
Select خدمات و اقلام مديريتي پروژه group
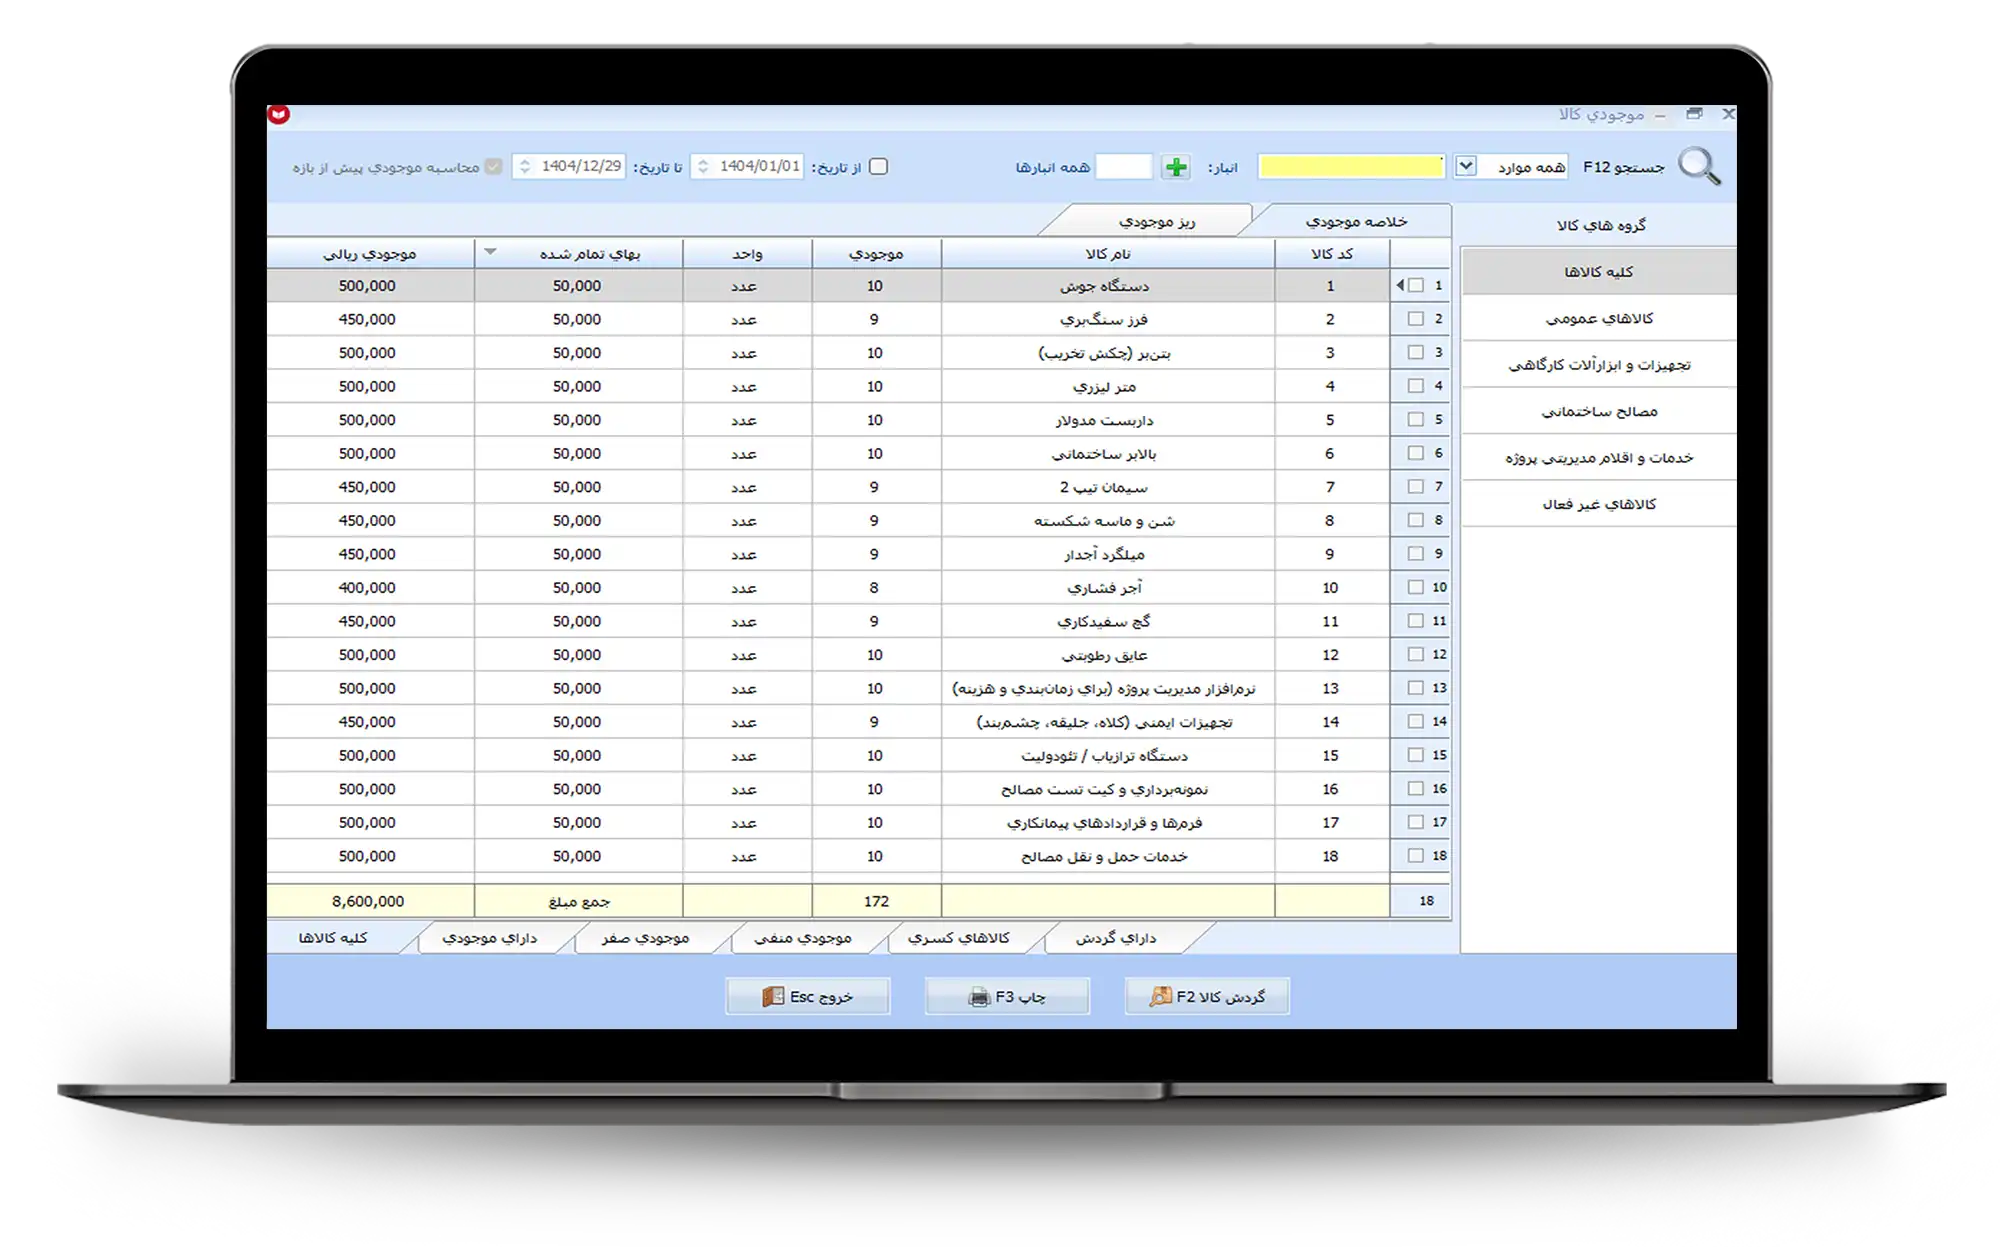(1598, 458)
